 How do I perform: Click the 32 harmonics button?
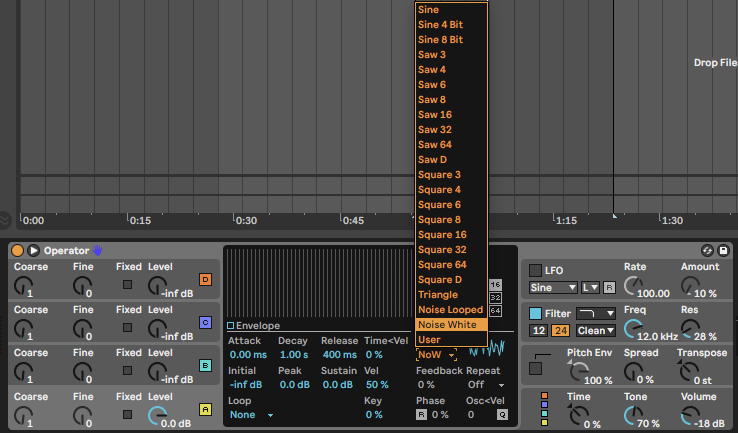495,297
